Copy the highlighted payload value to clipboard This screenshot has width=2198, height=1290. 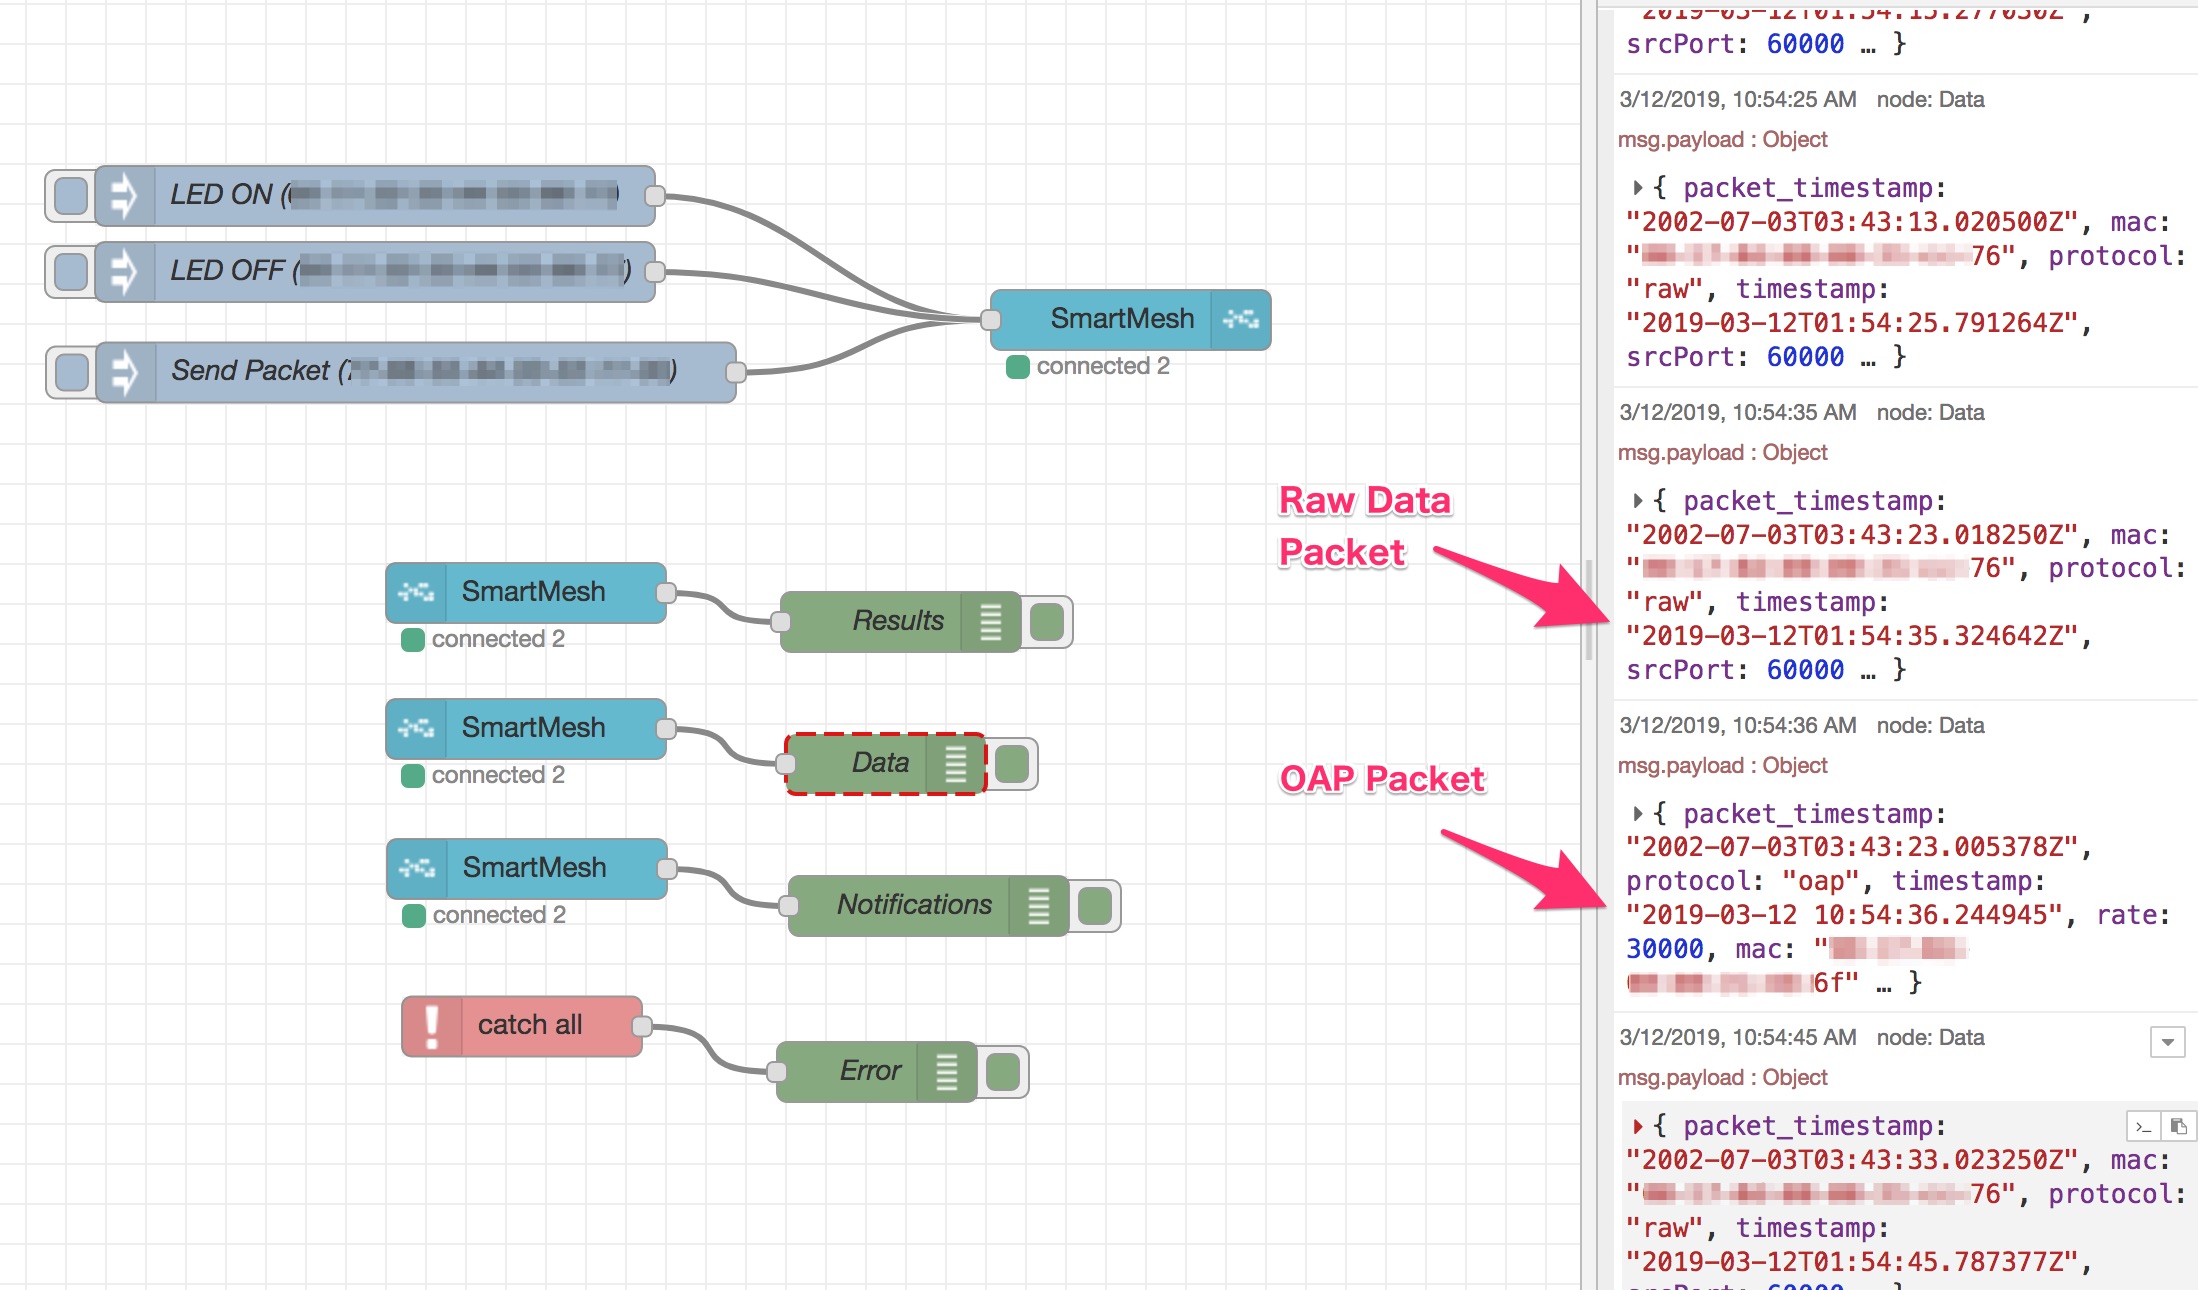(2178, 1127)
